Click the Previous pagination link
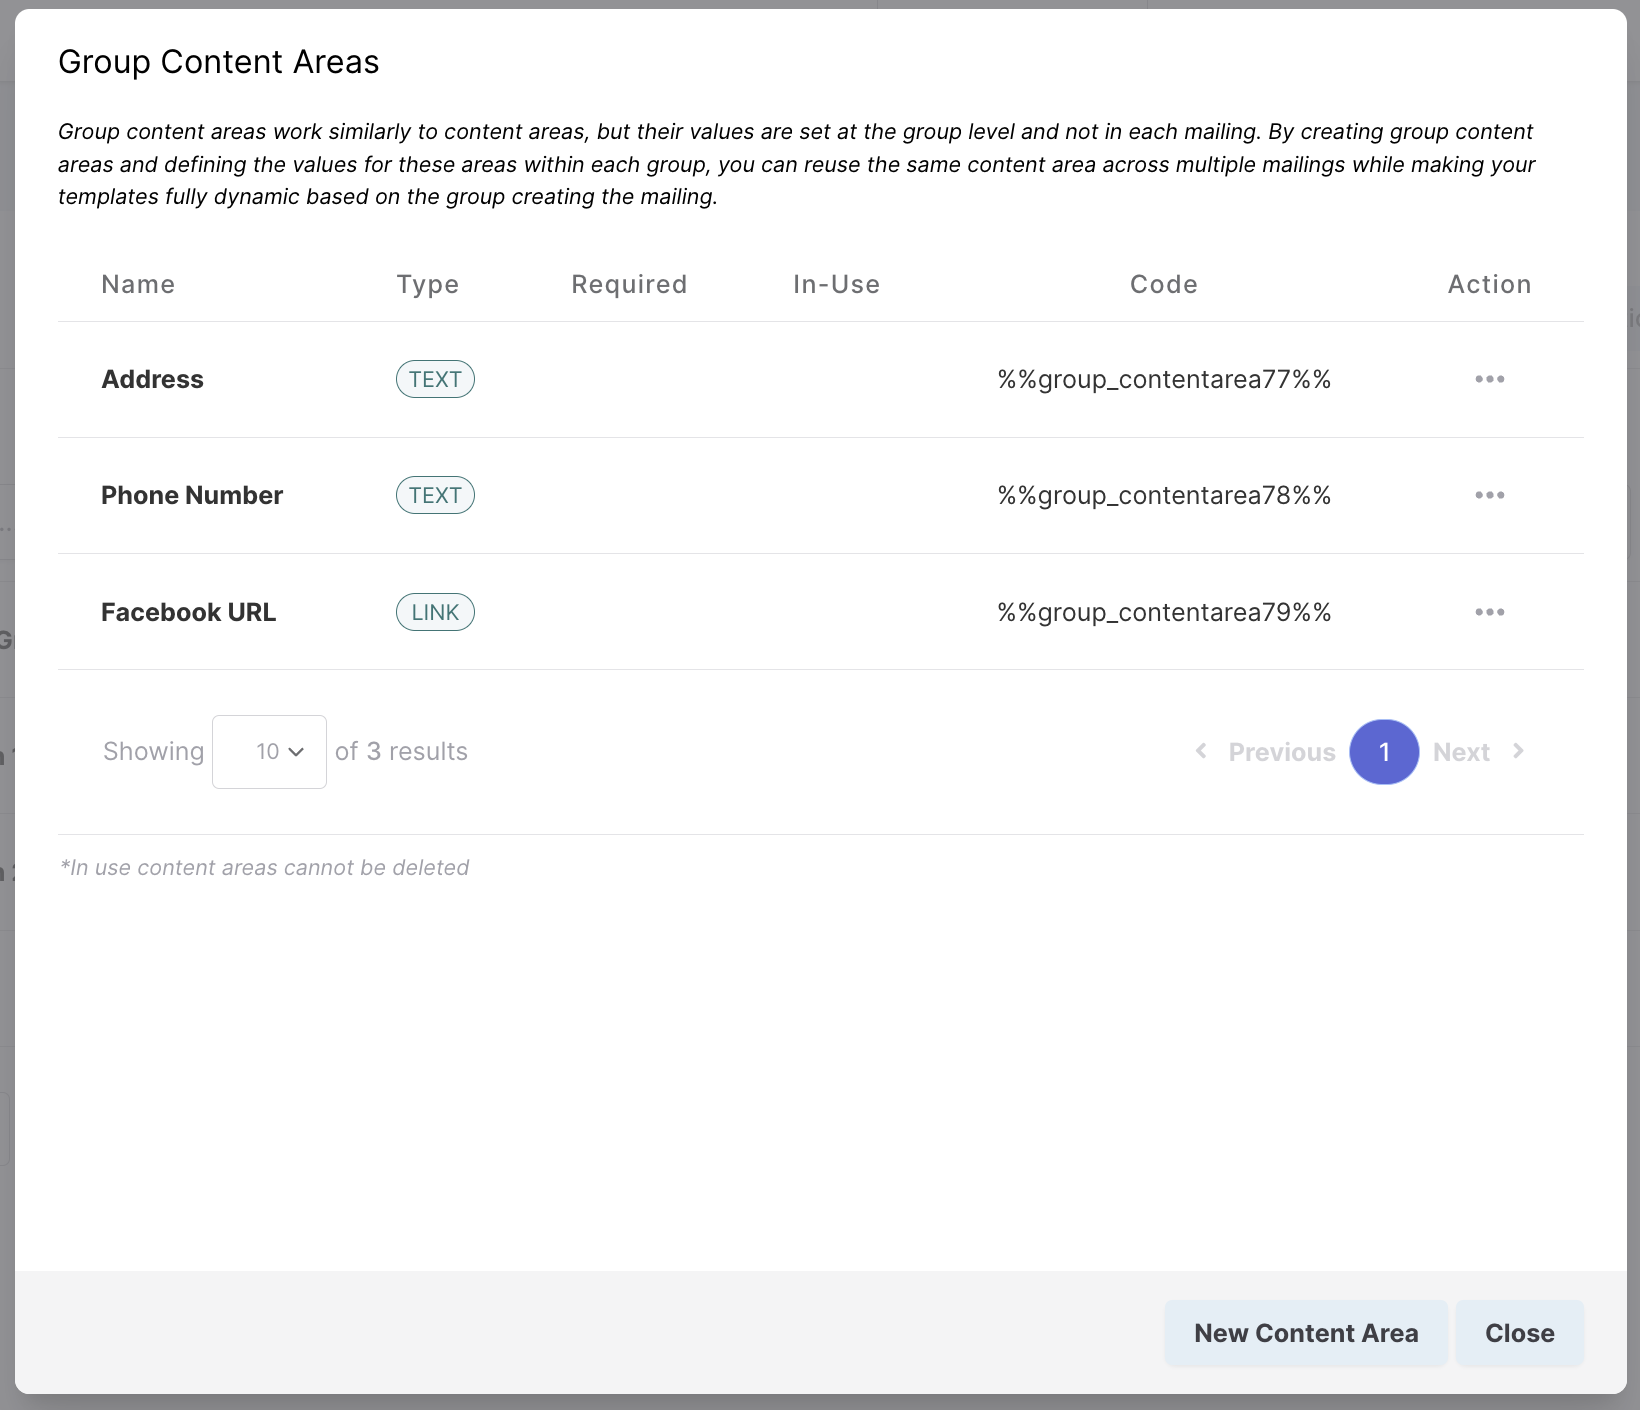Image resolution: width=1640 pixels, height=1410 pixels. (x=1281, y=752)
